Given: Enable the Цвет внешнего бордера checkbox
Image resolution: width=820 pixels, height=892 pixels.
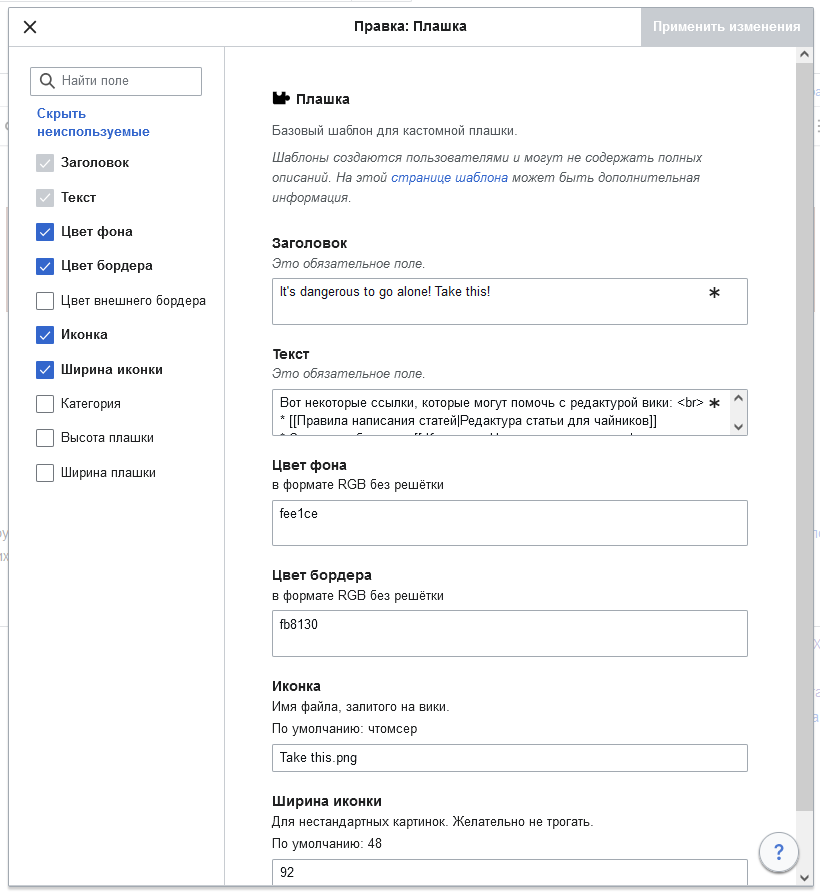Looking at the screenshot, I should coord(45,301).
